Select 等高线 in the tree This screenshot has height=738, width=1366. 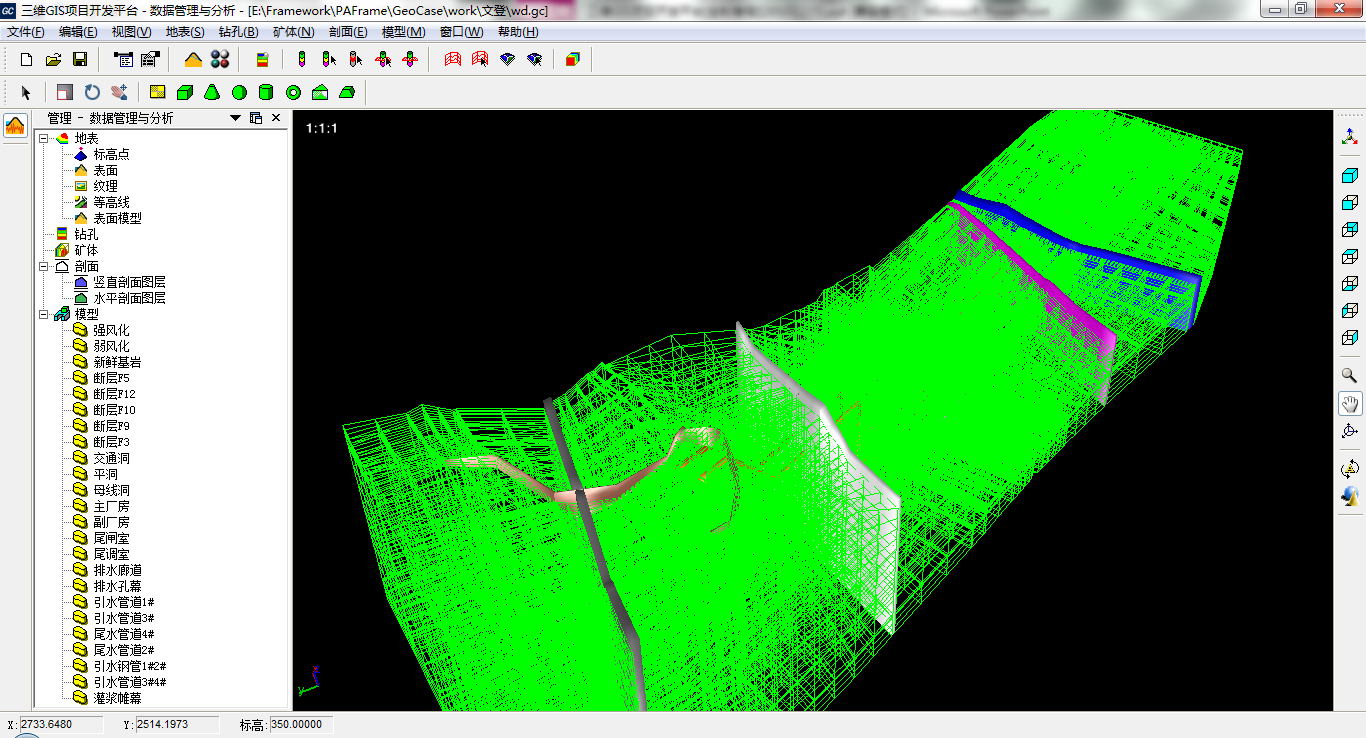point(111,202)
